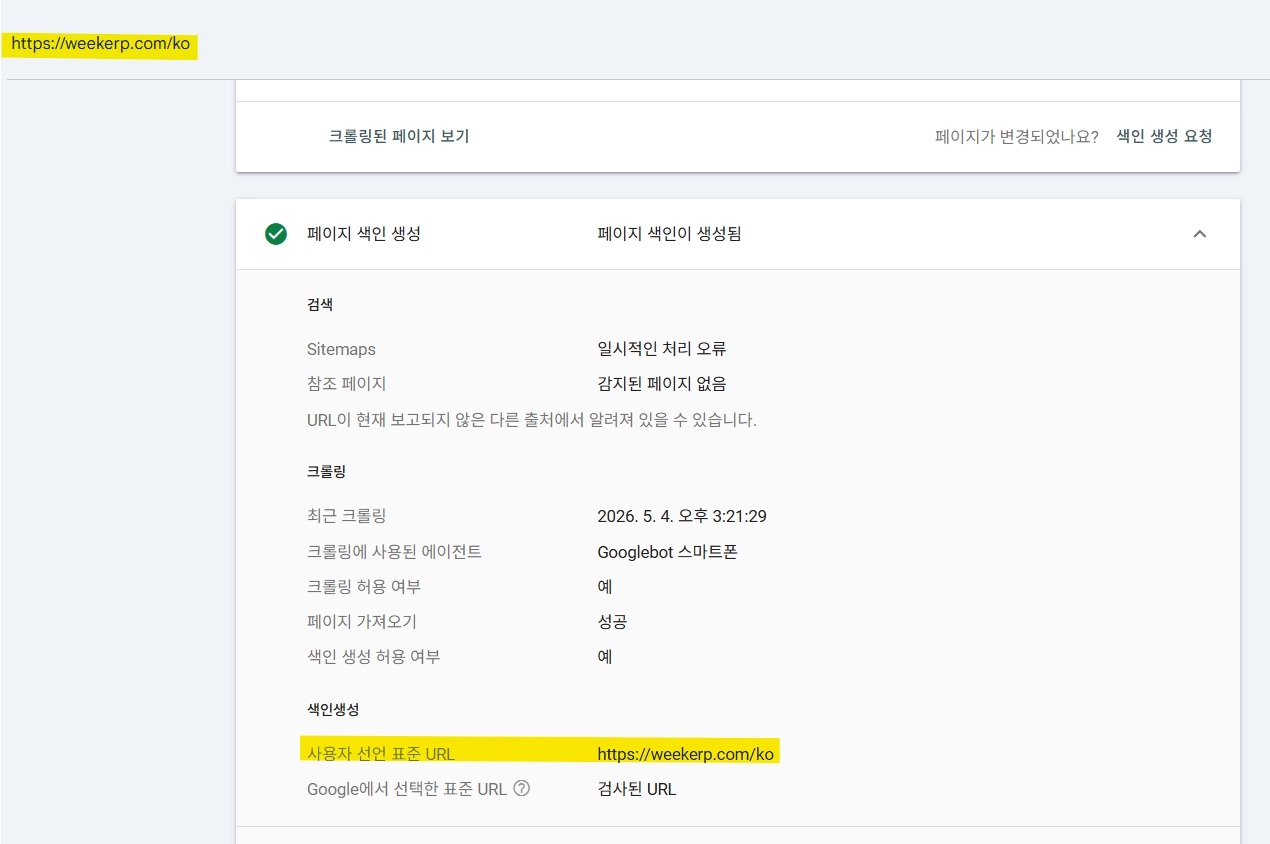Click 예 value for 색인 생성 허용 여부

[x=605, y=657]
